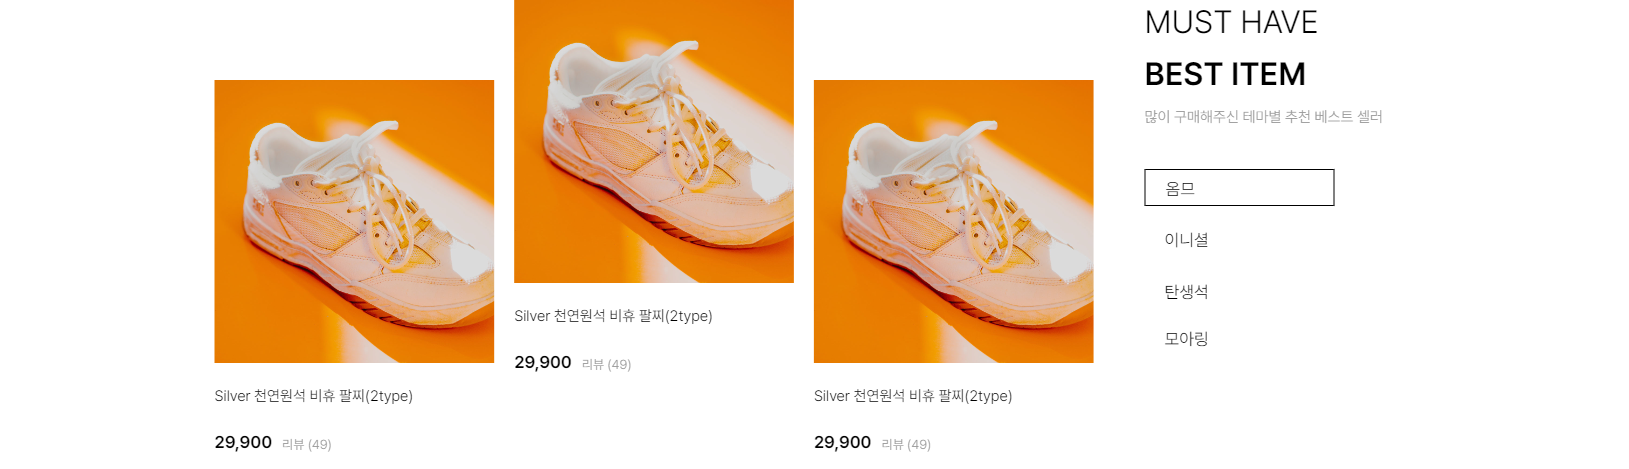Click the center Silver 천연원석 비휴 팔찌 title
Image resolution: width=1629 pixels, height=469 pixels.
613,316
